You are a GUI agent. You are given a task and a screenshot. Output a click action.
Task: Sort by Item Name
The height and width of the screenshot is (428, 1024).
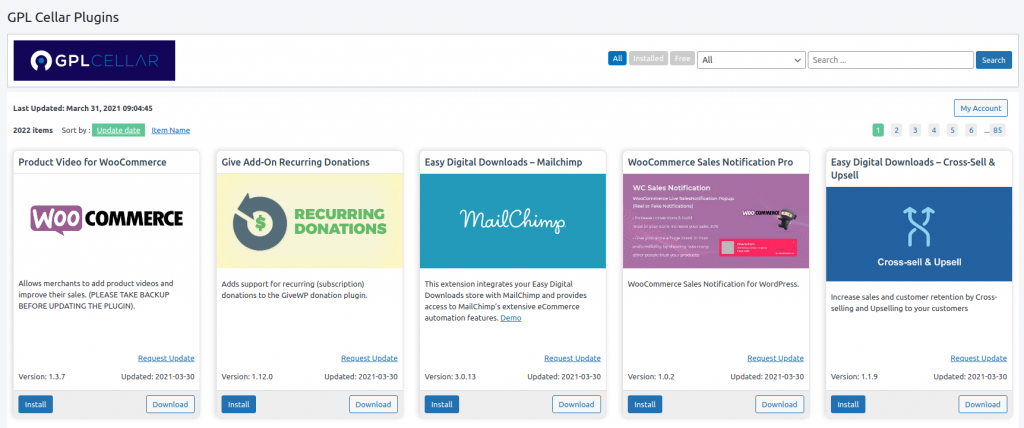coord(171,130)
